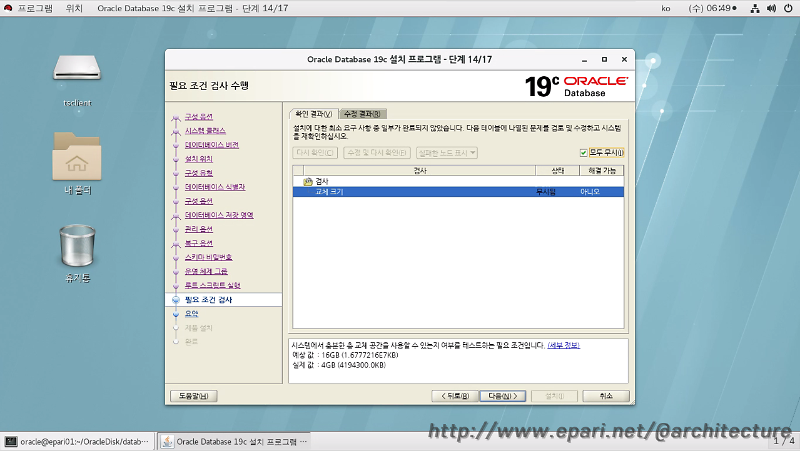Go to the 데이터베이스 식별자 step
Viewport: 800px width, 451px height.
(215, 187)
